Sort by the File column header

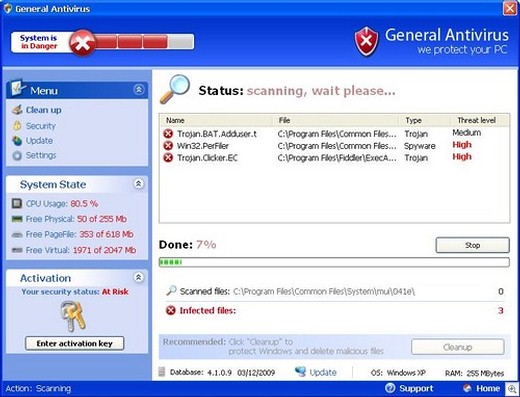point(336,120)
